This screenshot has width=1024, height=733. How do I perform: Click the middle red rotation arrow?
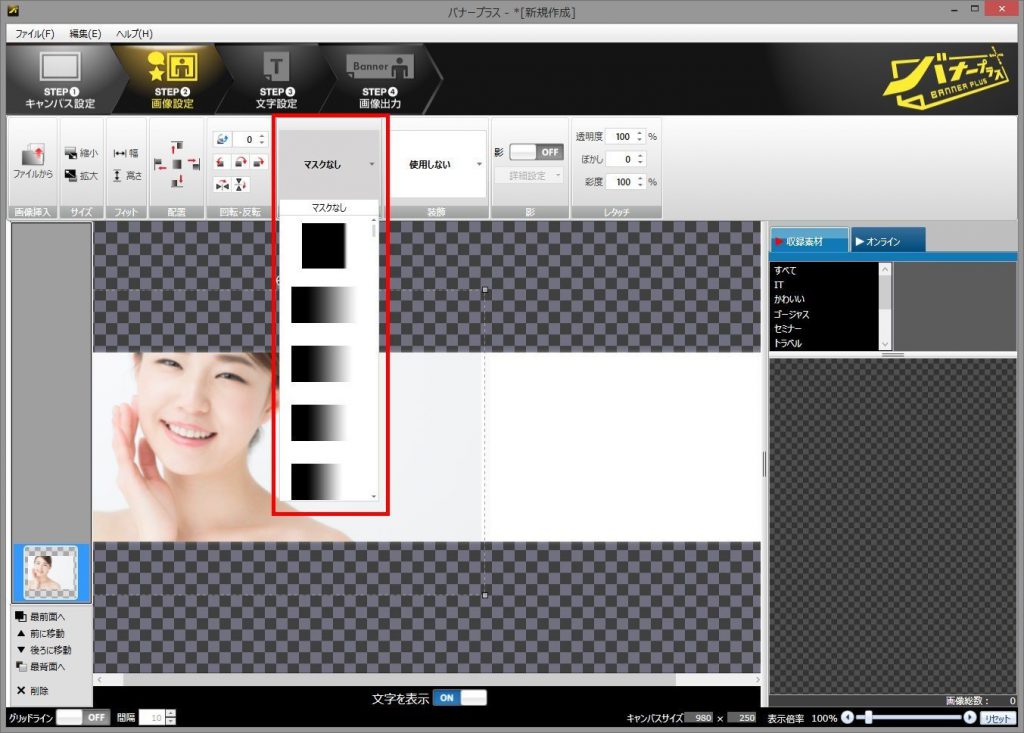(240, 162)
